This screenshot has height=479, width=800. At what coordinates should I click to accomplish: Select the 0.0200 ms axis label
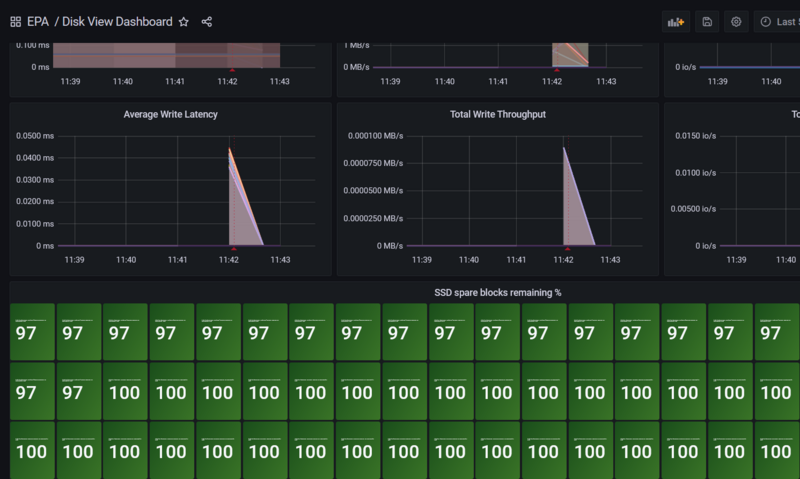[35, 201]
